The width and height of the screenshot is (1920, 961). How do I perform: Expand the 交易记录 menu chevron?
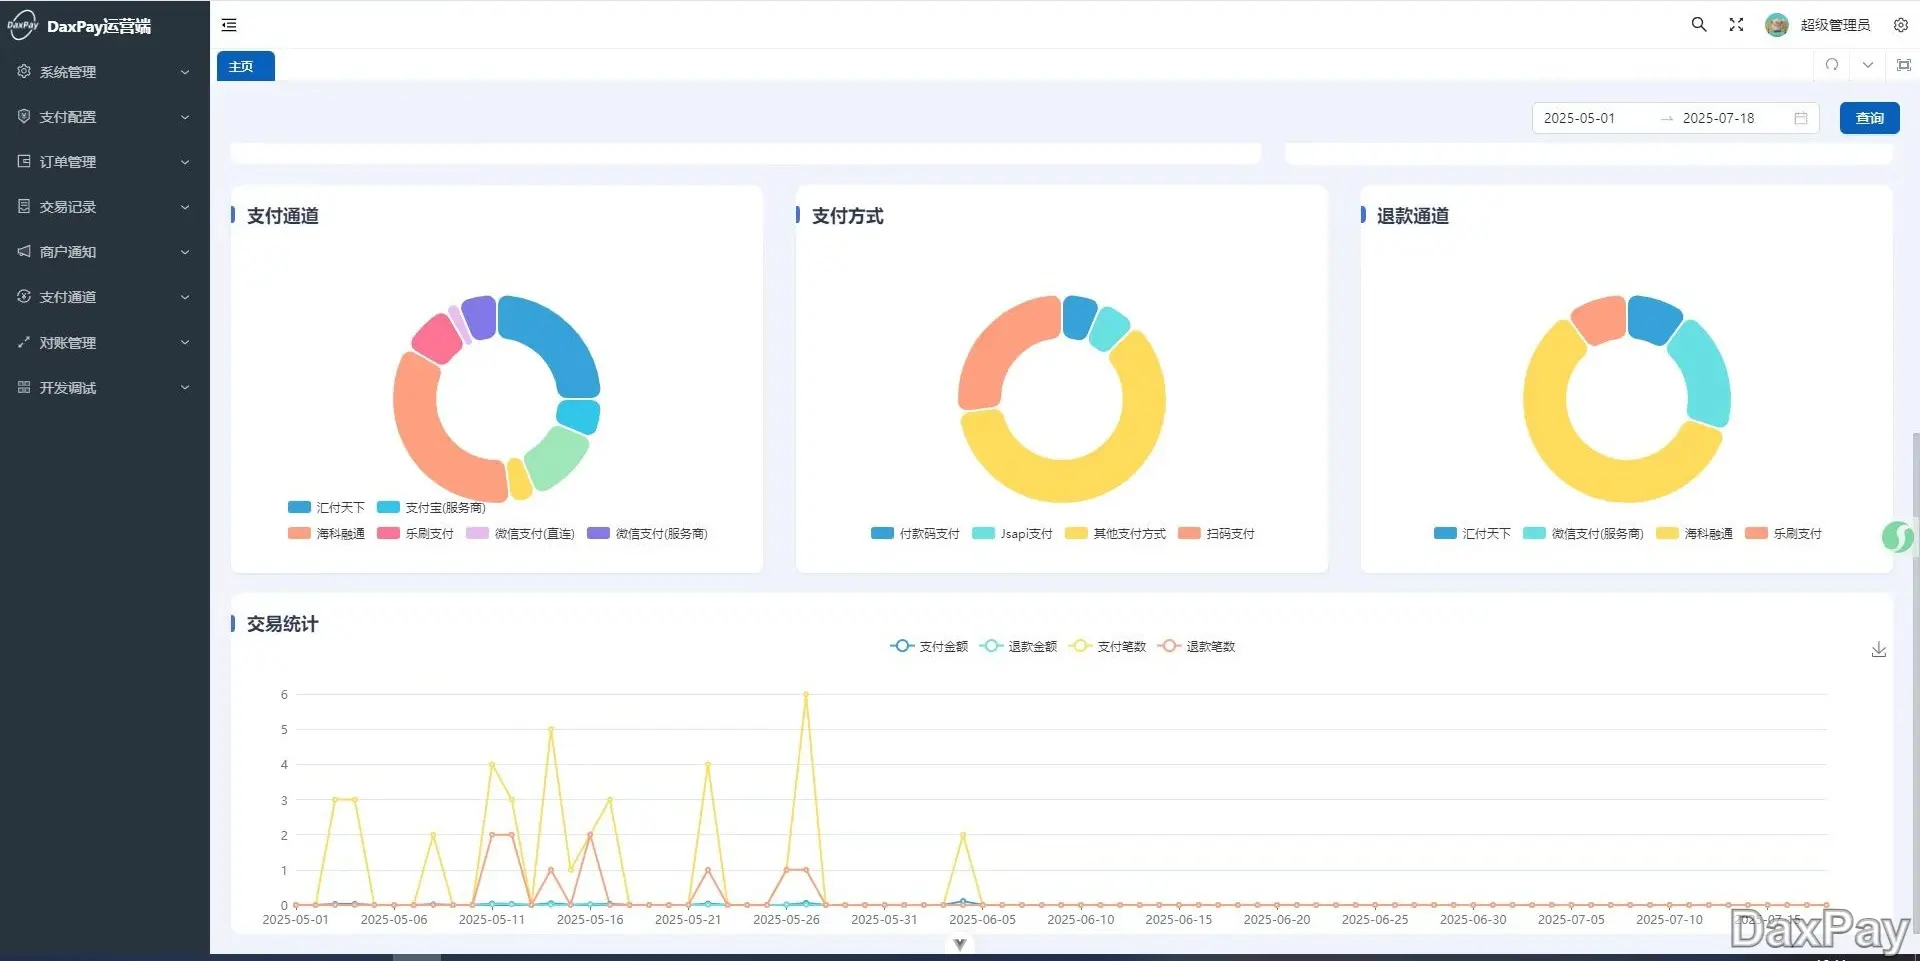(x=185, y=207)
